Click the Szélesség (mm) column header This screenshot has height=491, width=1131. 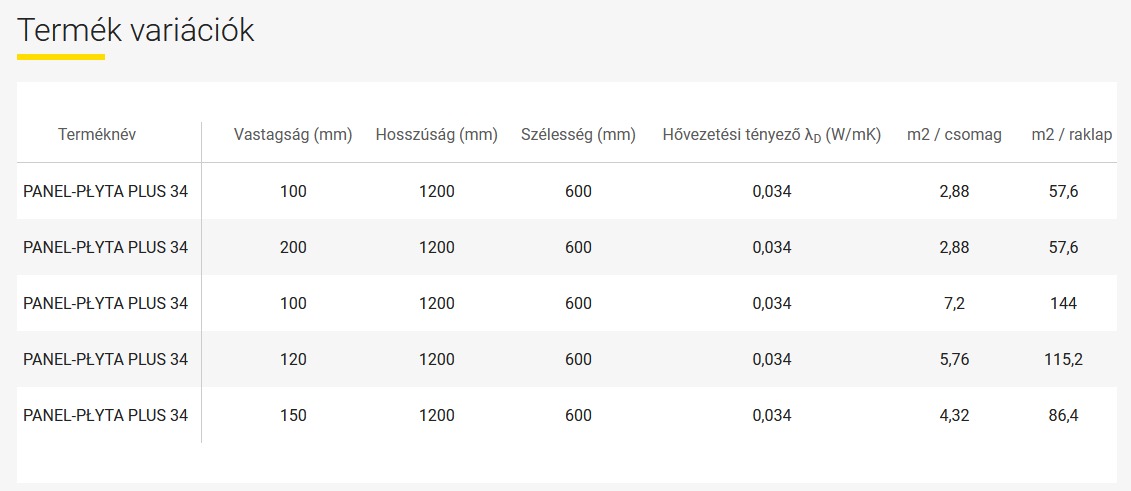point(578,135)
